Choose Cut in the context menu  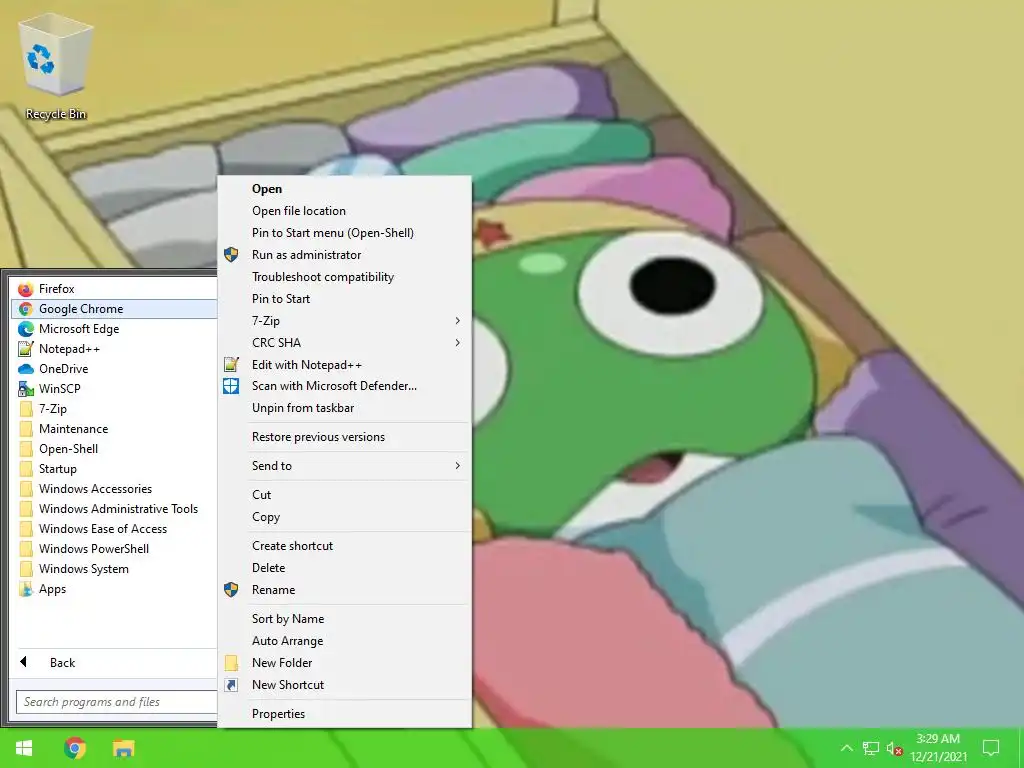344,495
